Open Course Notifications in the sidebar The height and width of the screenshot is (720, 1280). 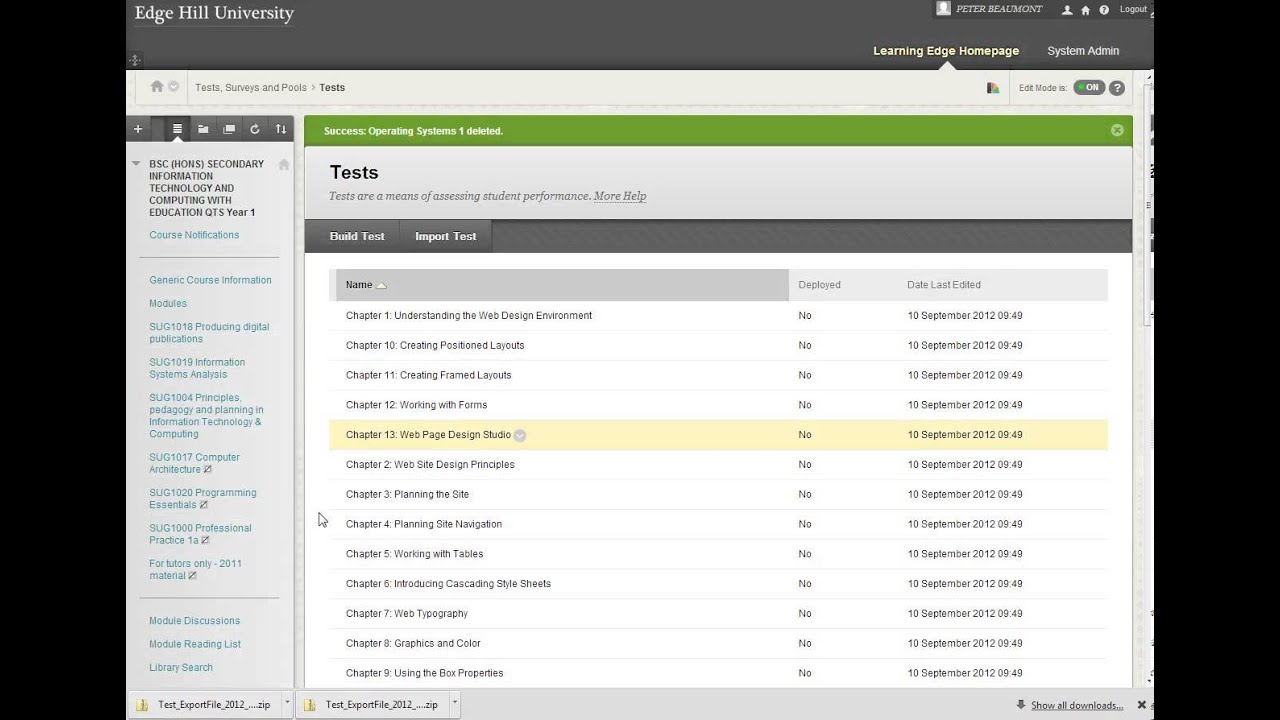click(x=194, y=235)
